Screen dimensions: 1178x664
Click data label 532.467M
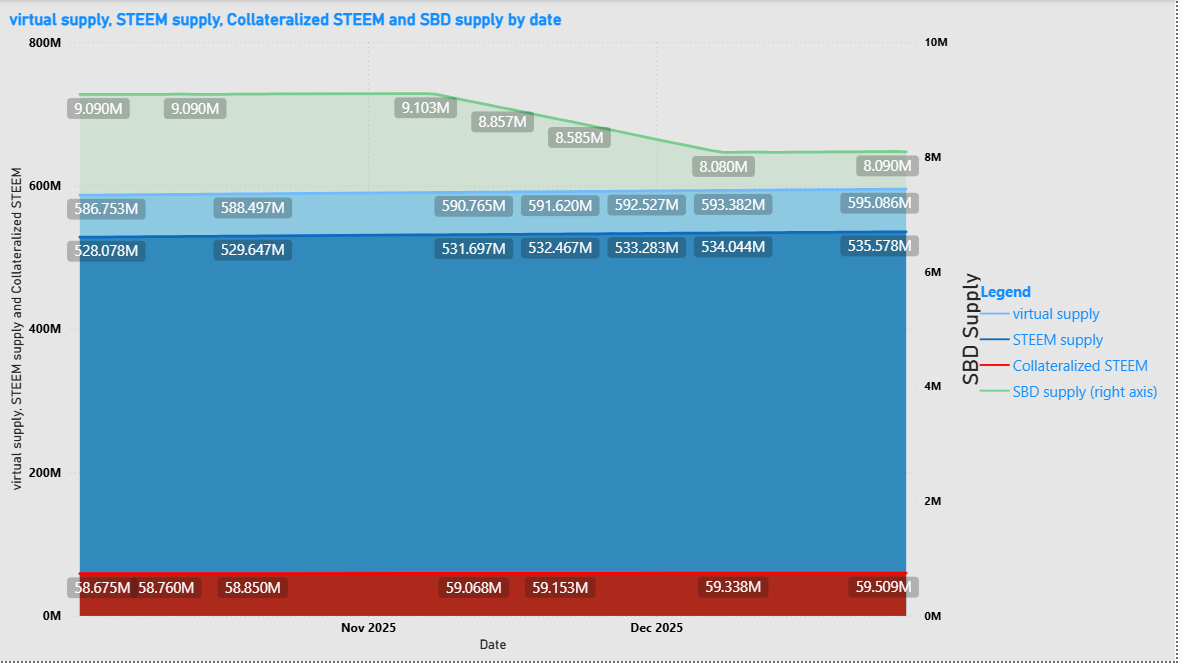tap(560, 248)
